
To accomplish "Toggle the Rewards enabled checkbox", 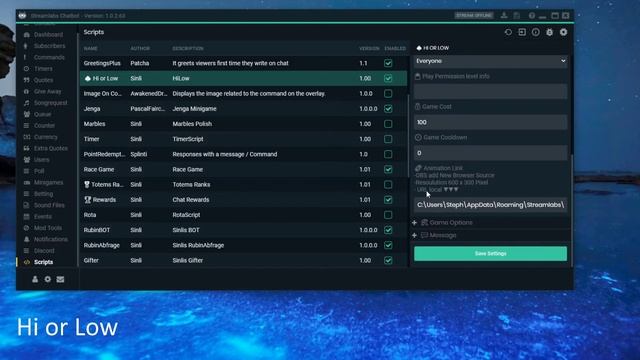I will [x=388, y=200].
